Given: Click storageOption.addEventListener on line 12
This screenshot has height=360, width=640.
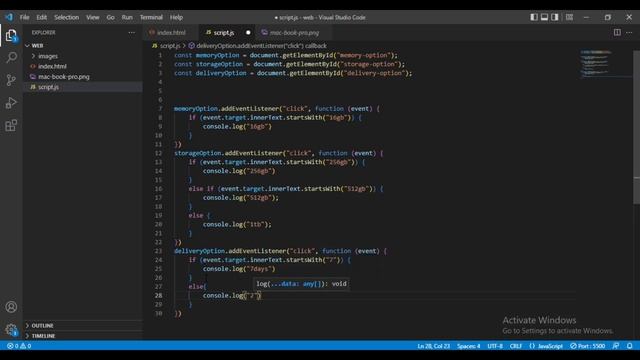Looking at the screenshot, I should [228, 153].
